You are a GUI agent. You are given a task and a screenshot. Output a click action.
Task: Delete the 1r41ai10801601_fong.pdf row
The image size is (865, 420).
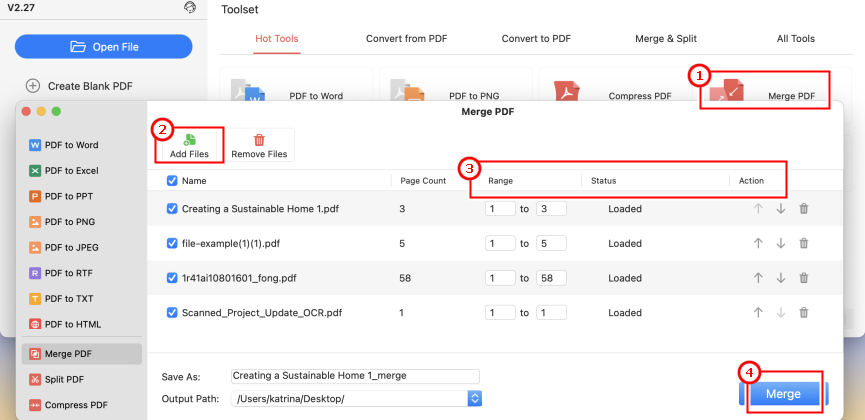[804, 278]
